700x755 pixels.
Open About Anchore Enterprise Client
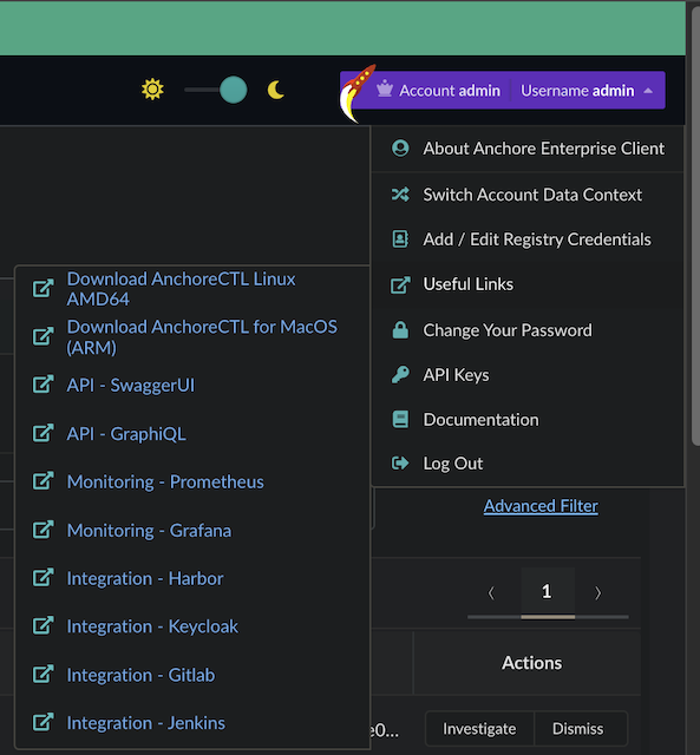click(543, 148)
